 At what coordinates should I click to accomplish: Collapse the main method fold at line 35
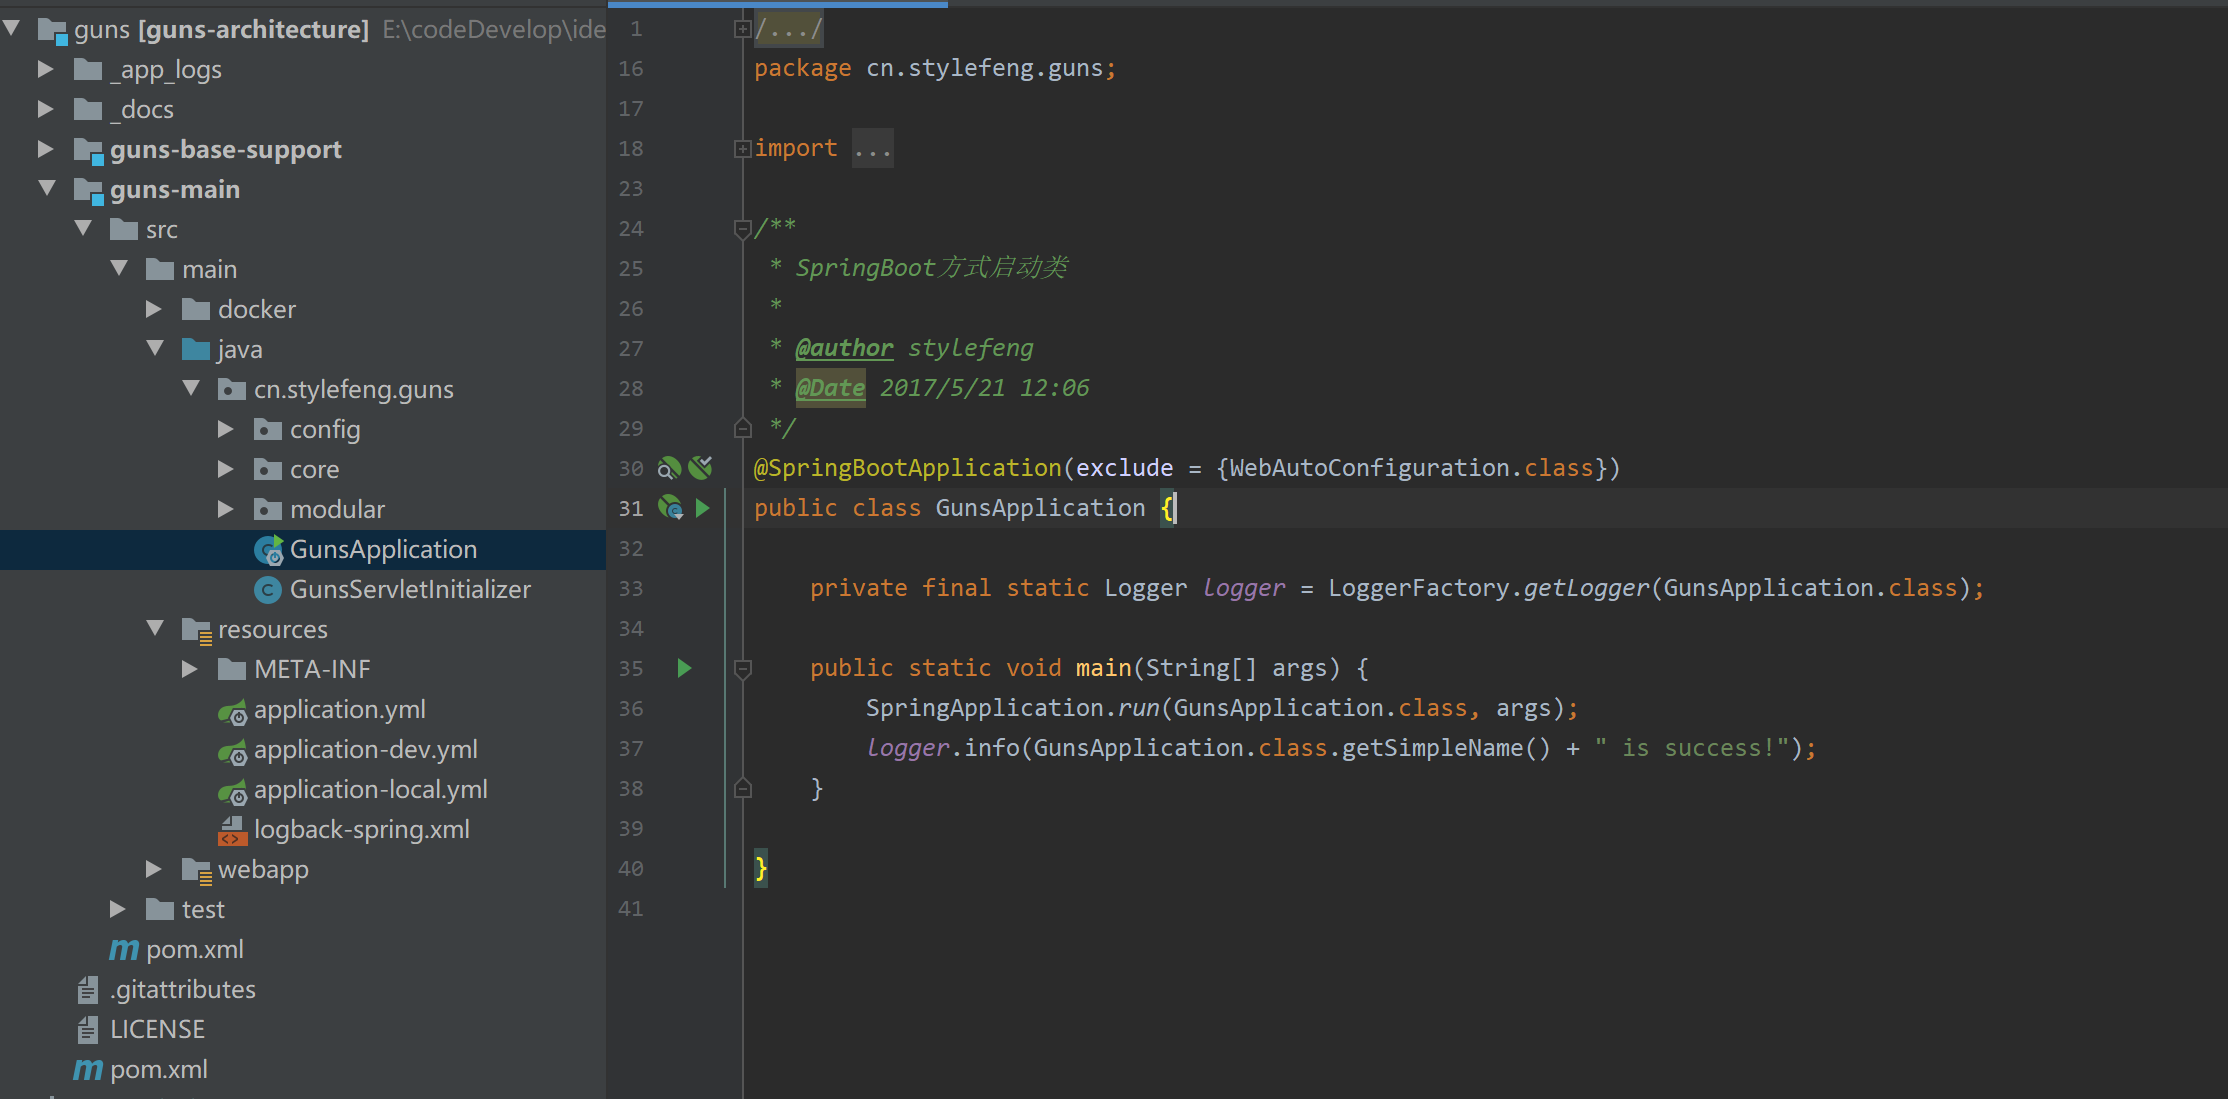point(742,669)
